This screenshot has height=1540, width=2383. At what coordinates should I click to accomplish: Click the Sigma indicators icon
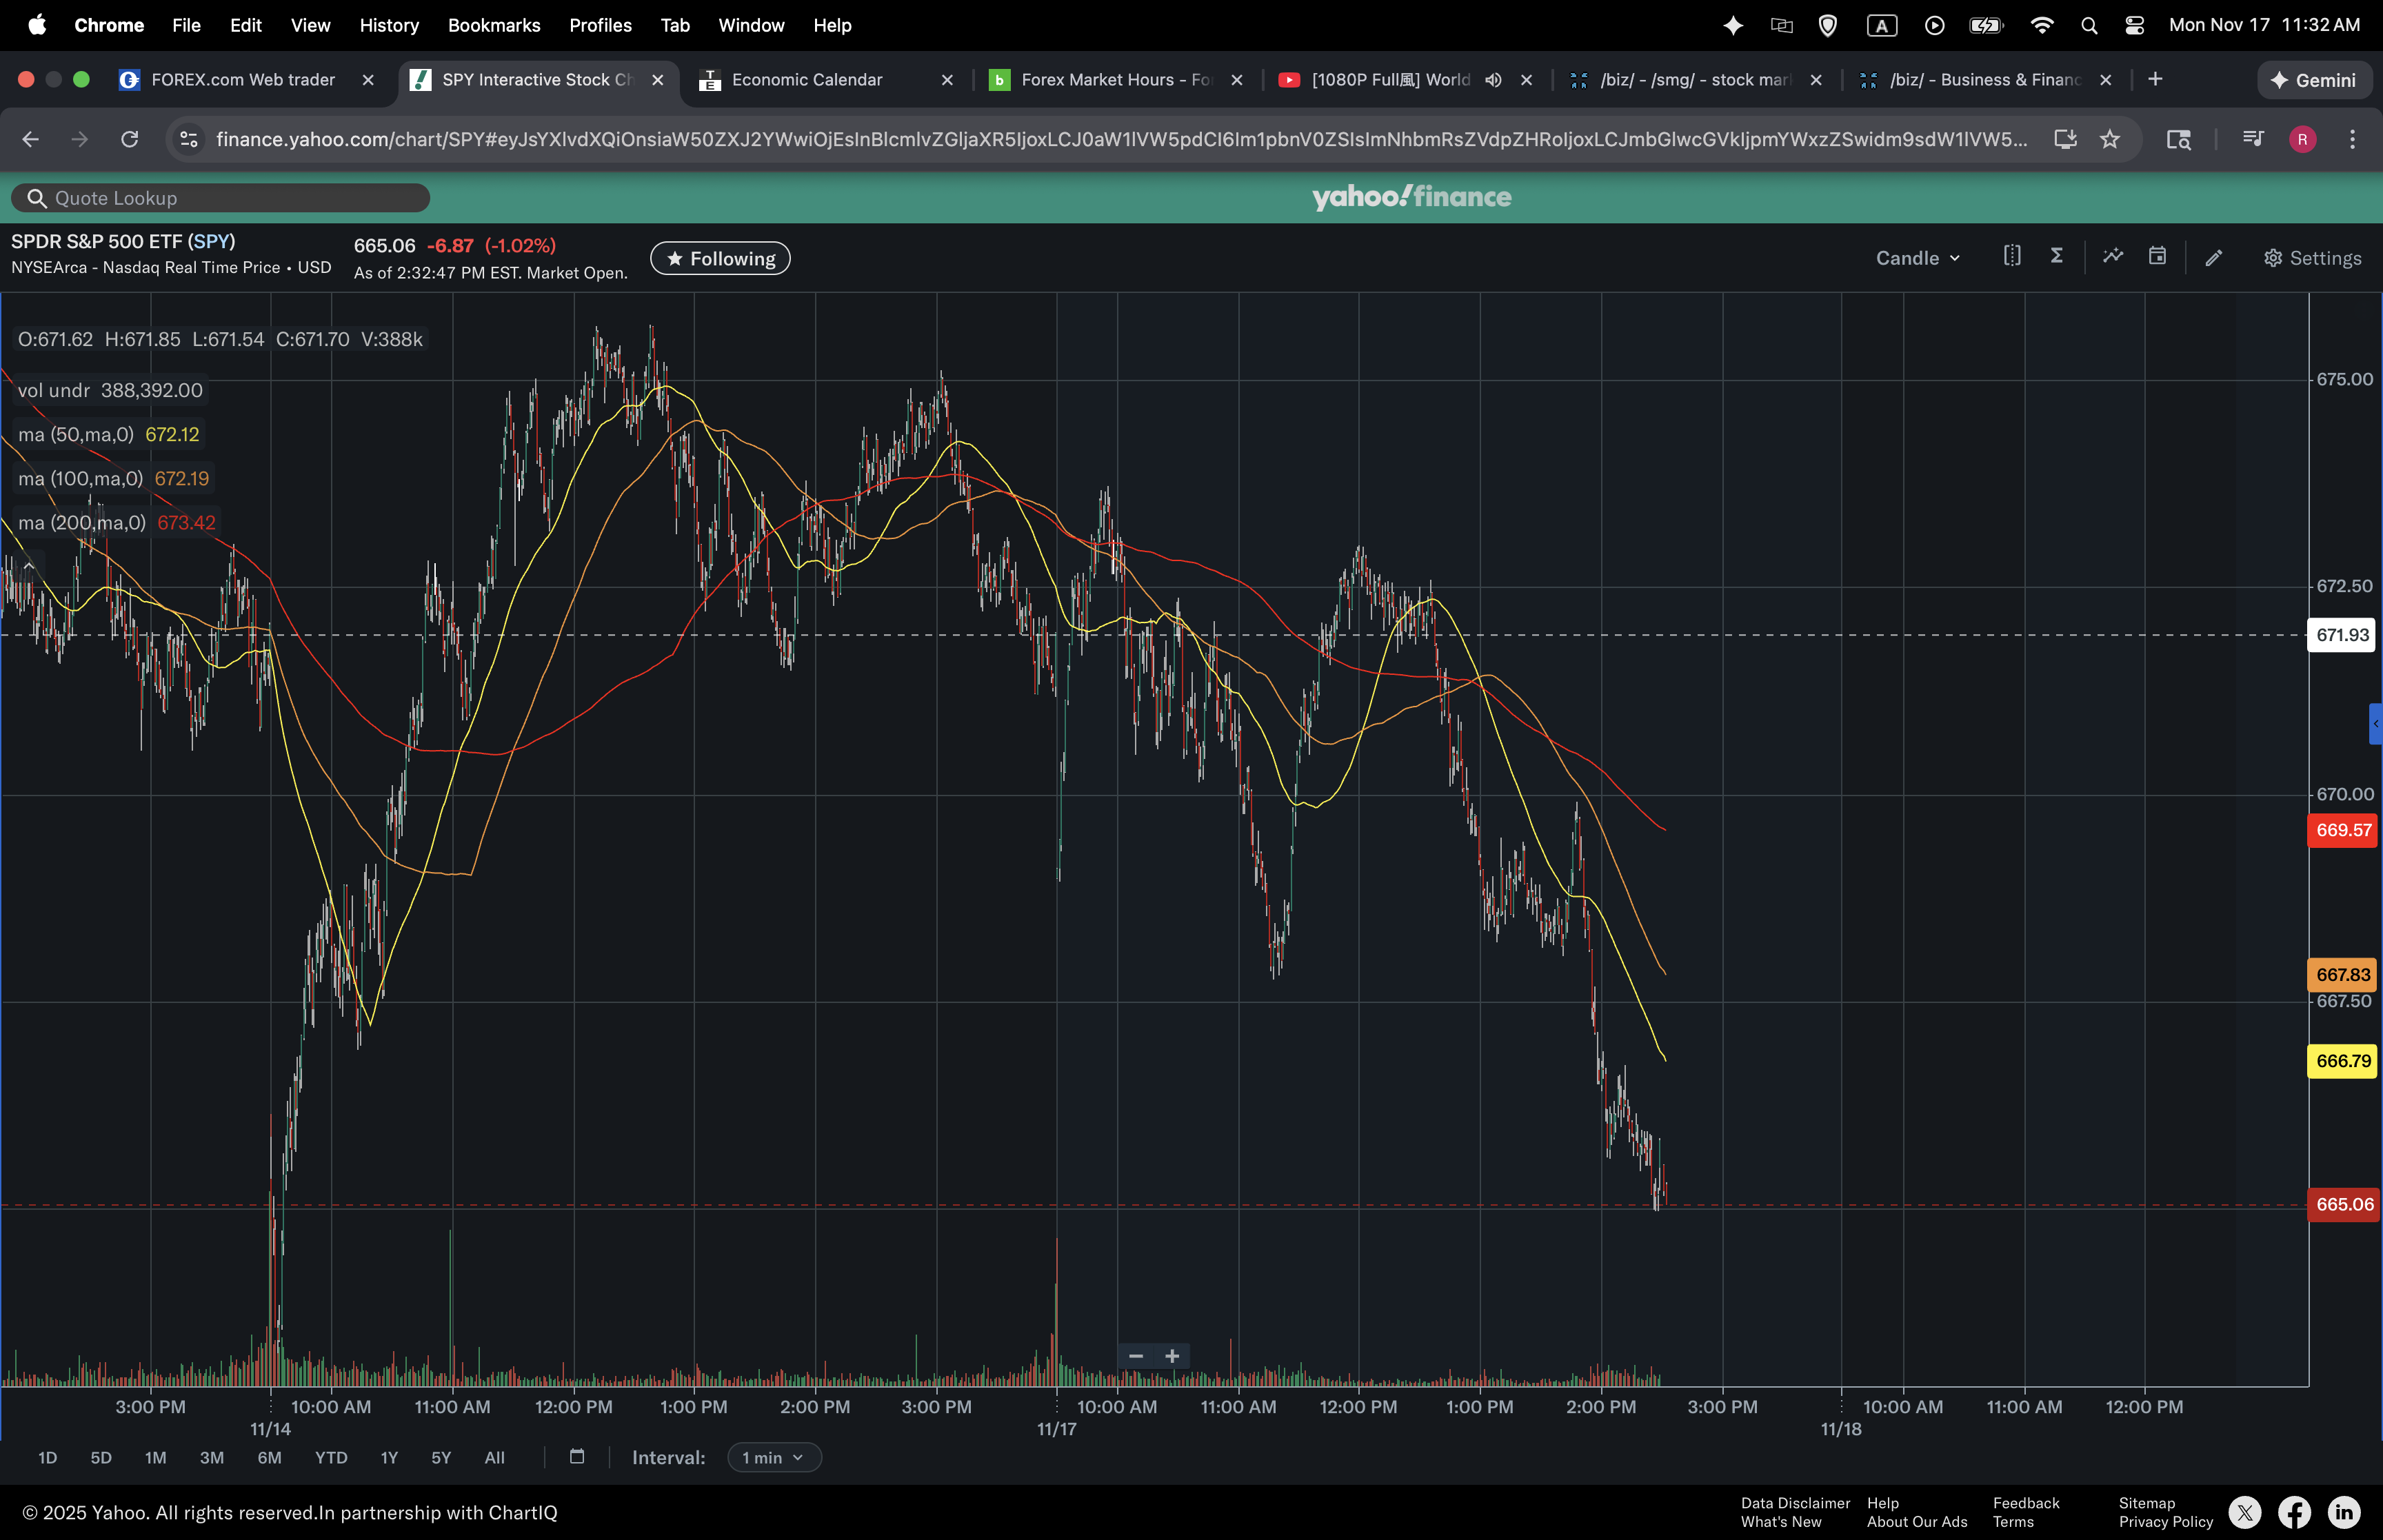[x=2057, y=257]
